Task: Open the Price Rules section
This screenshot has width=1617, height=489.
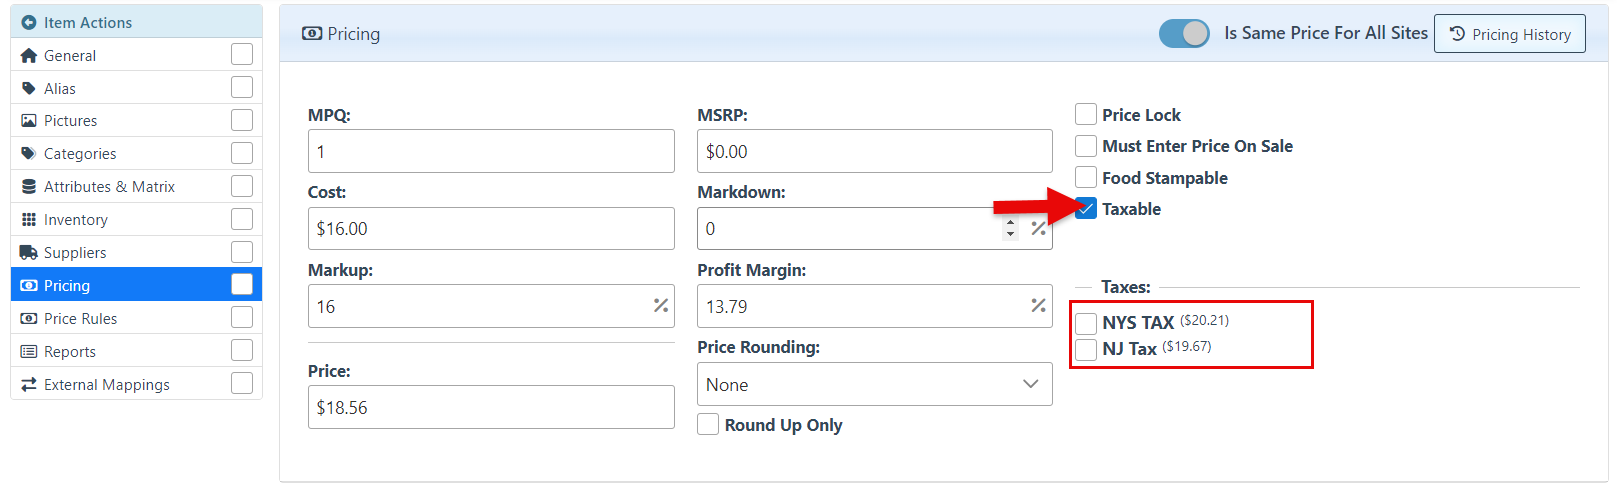Action: click(x=80, y=319)
